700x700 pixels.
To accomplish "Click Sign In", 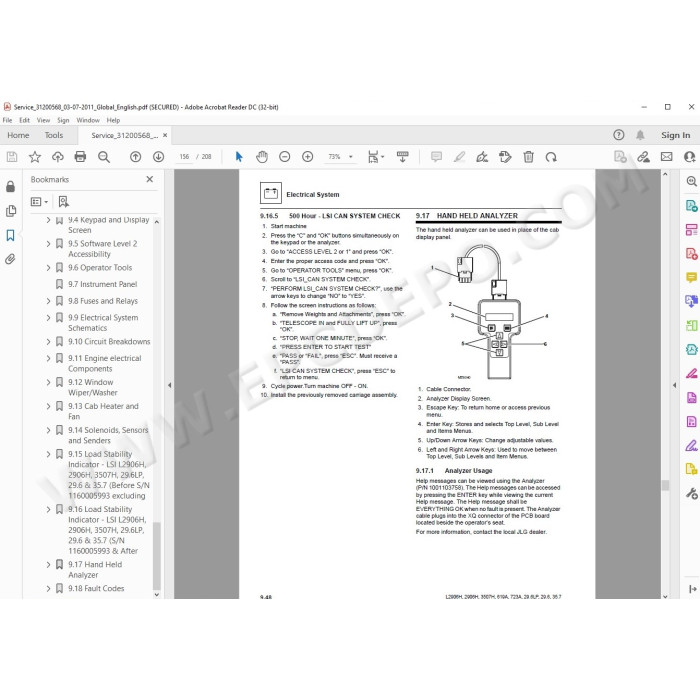I will click(675, 135).
